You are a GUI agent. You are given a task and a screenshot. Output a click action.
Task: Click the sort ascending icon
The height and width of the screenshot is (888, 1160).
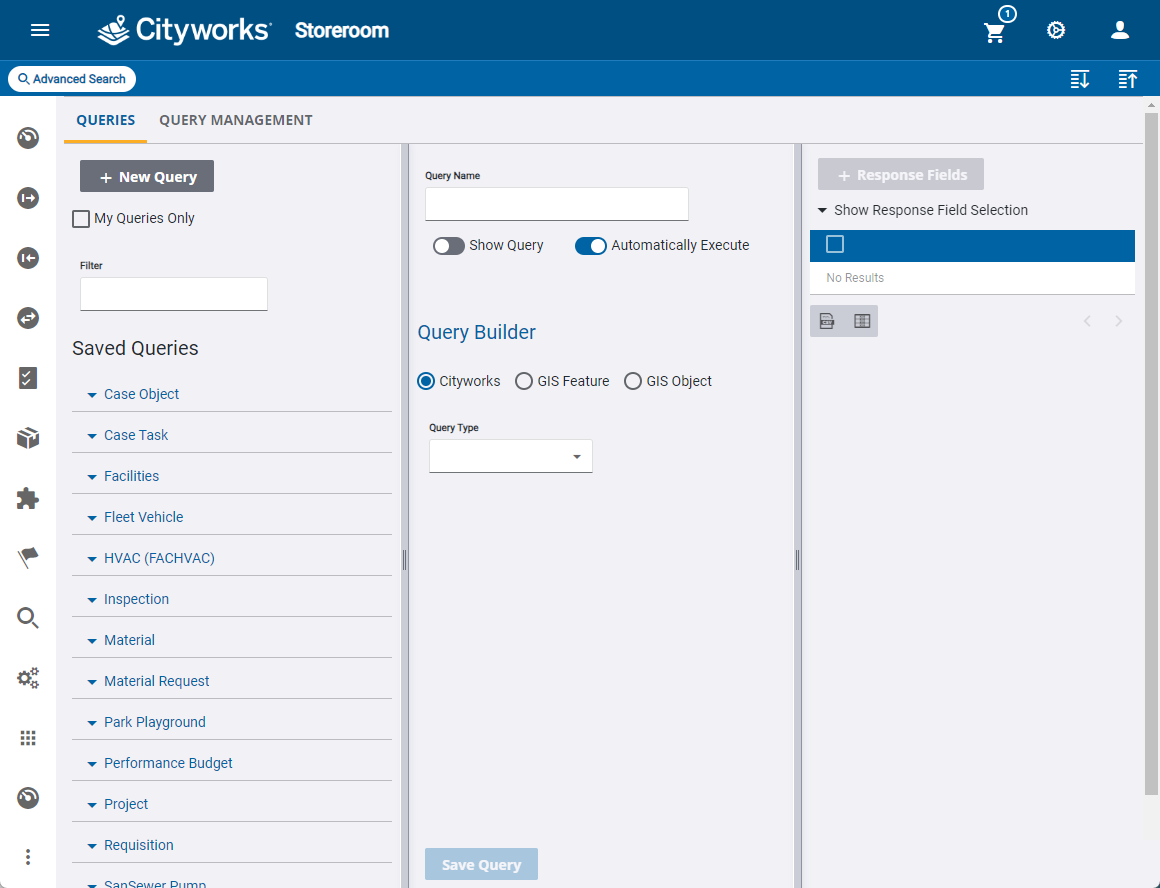point(1128,79)
